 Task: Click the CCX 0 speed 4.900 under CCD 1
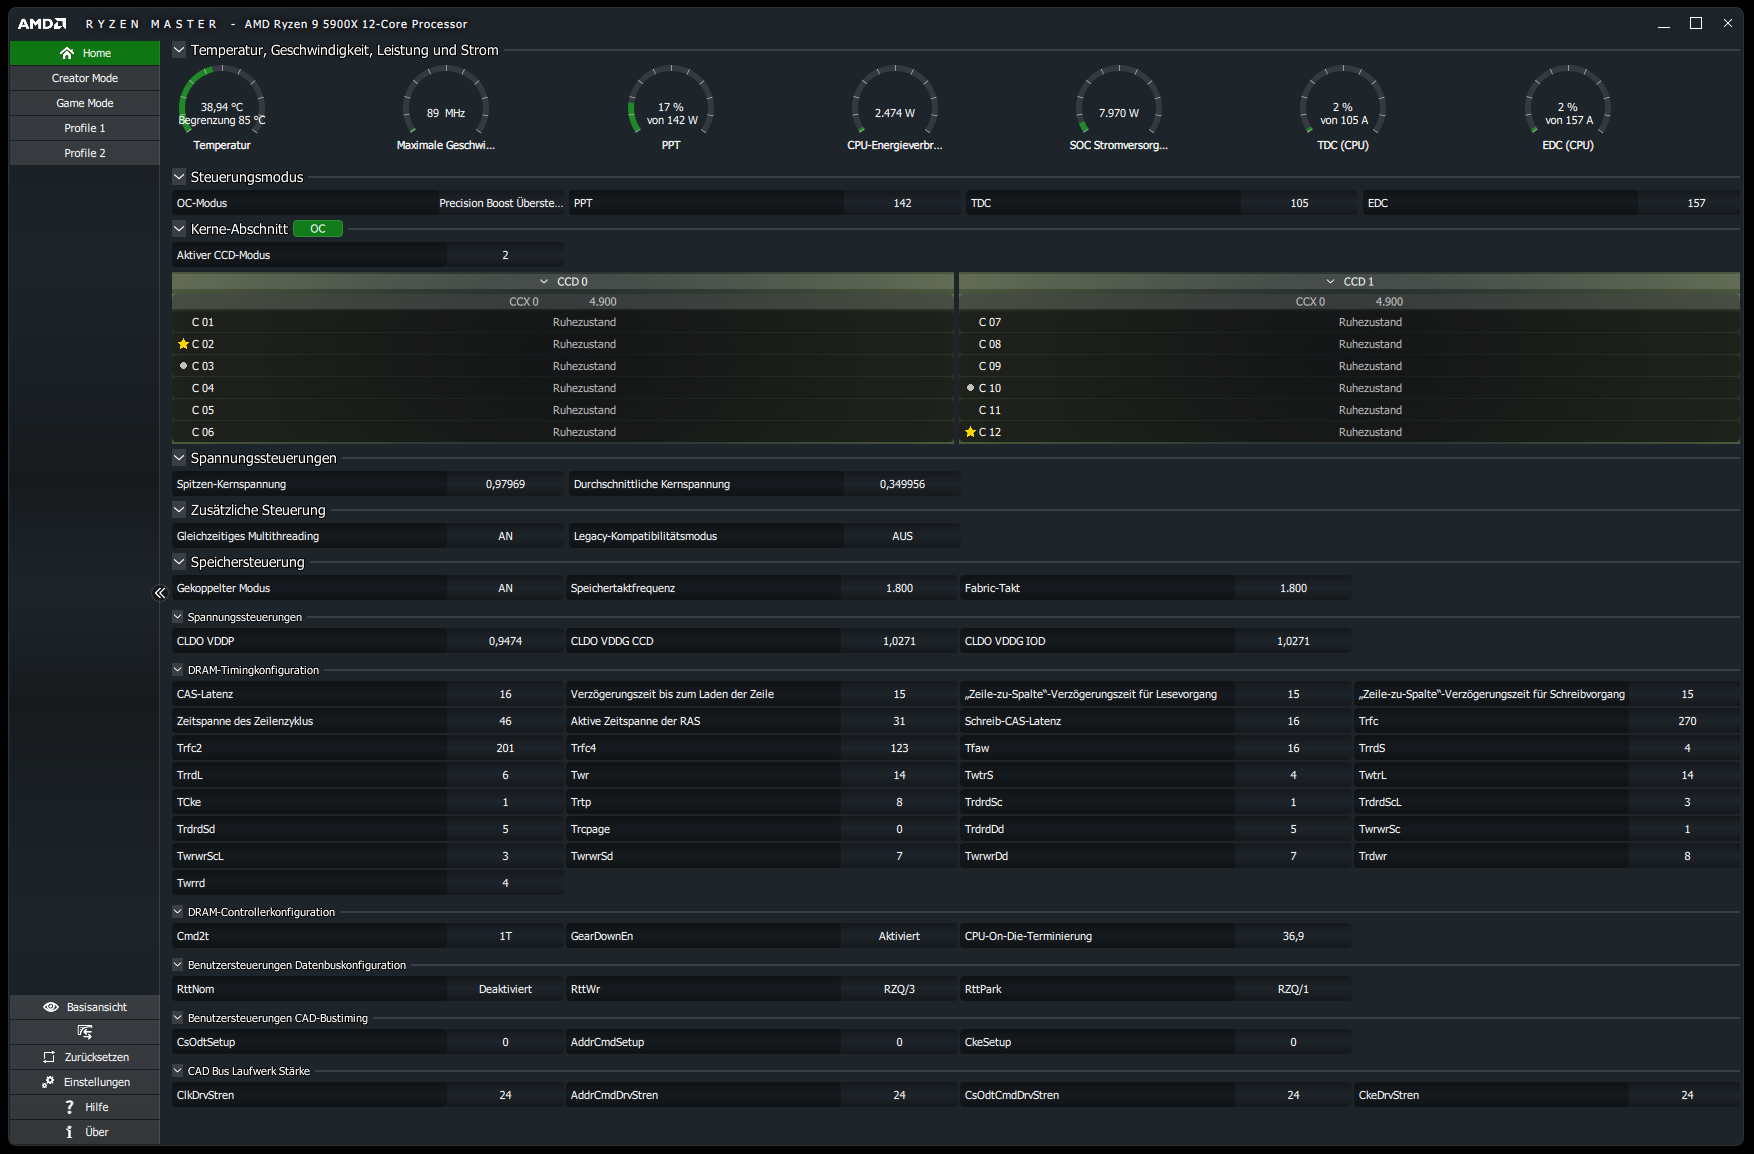click(x=1389, y=302)
